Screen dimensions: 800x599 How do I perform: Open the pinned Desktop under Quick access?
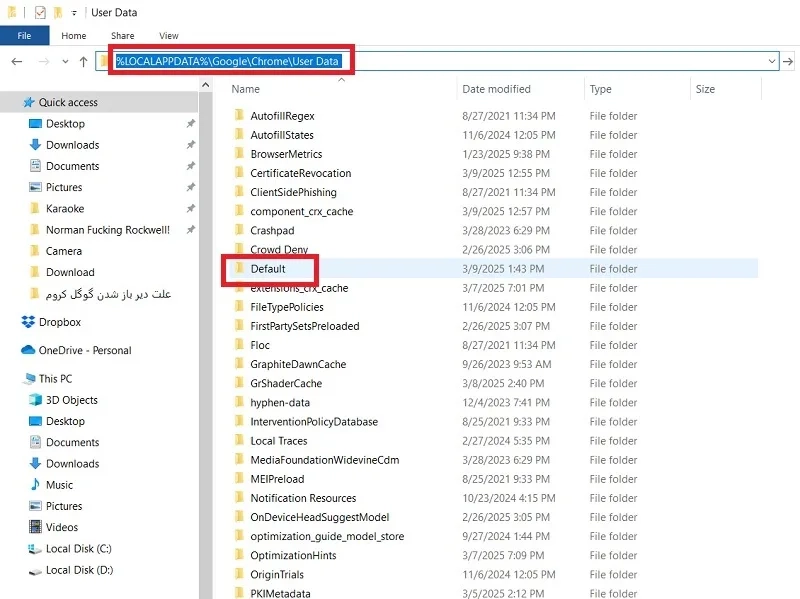point(65,124)
